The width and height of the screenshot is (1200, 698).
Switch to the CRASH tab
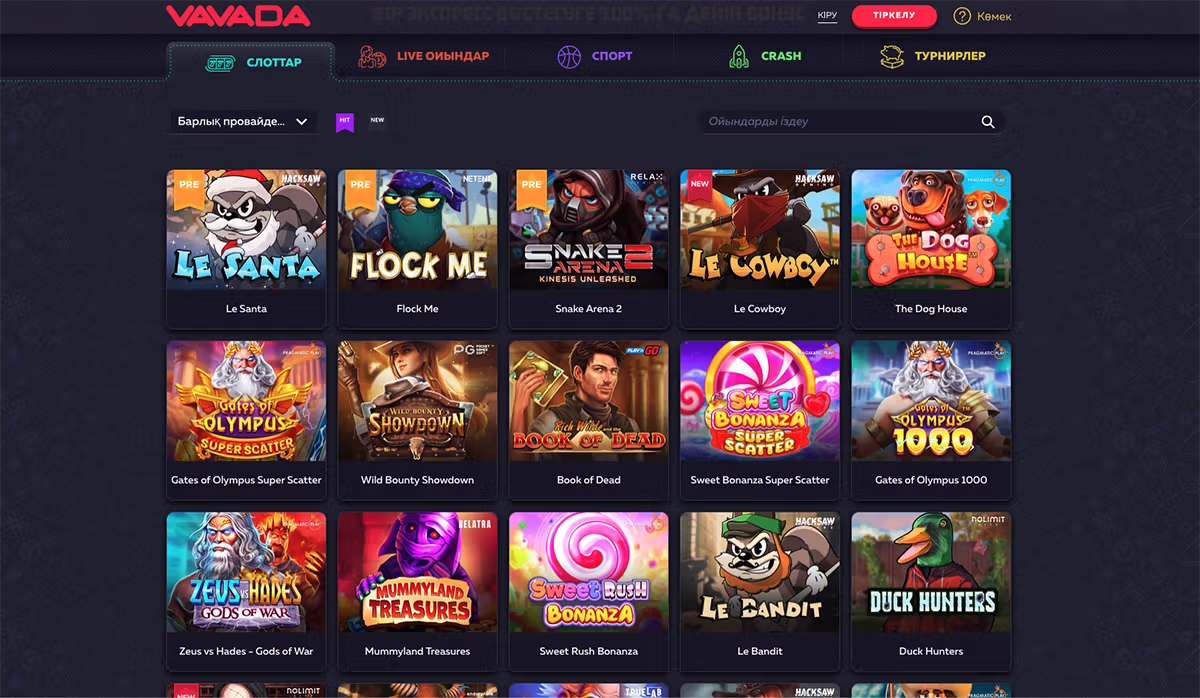(x=766, y=57)
